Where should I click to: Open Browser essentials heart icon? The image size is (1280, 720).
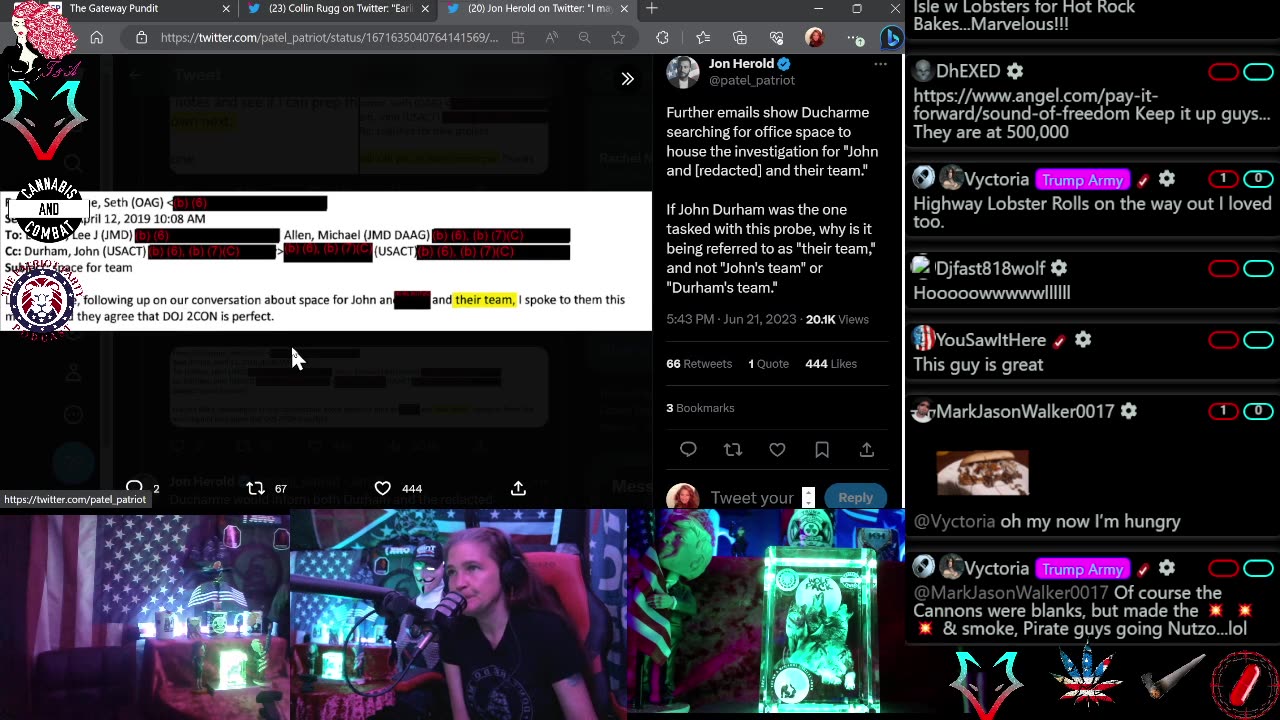point(777,38)
